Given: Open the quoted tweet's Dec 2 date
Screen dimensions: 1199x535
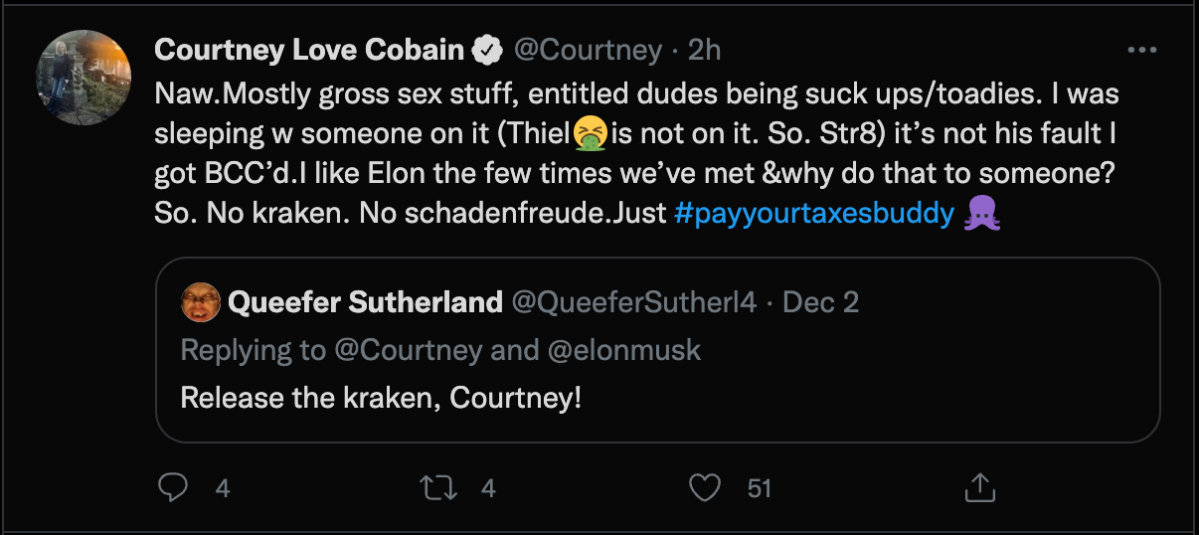Looking at the screenshot, I should pos(821,302).
